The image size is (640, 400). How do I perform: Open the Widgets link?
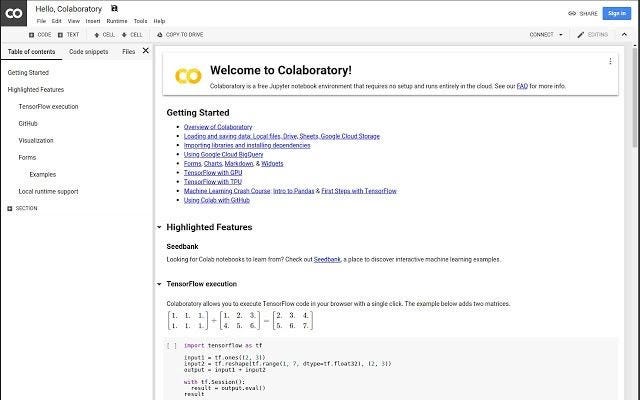272,164
